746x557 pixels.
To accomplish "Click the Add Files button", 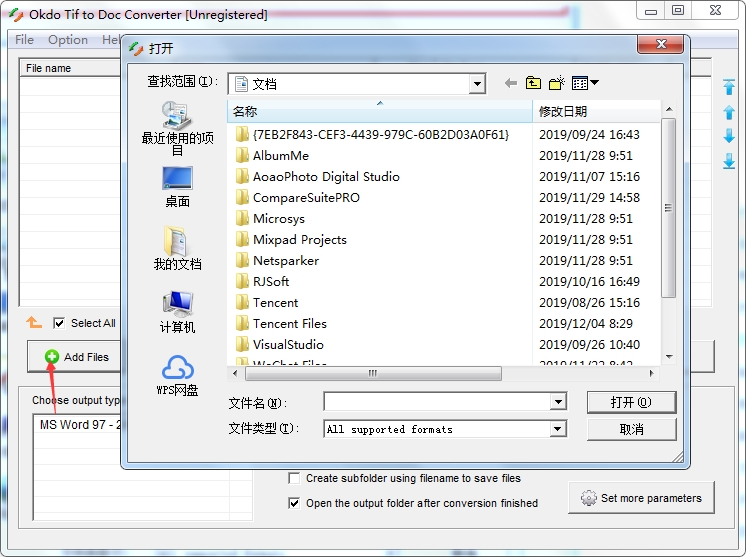I will (x=76, y=357).
